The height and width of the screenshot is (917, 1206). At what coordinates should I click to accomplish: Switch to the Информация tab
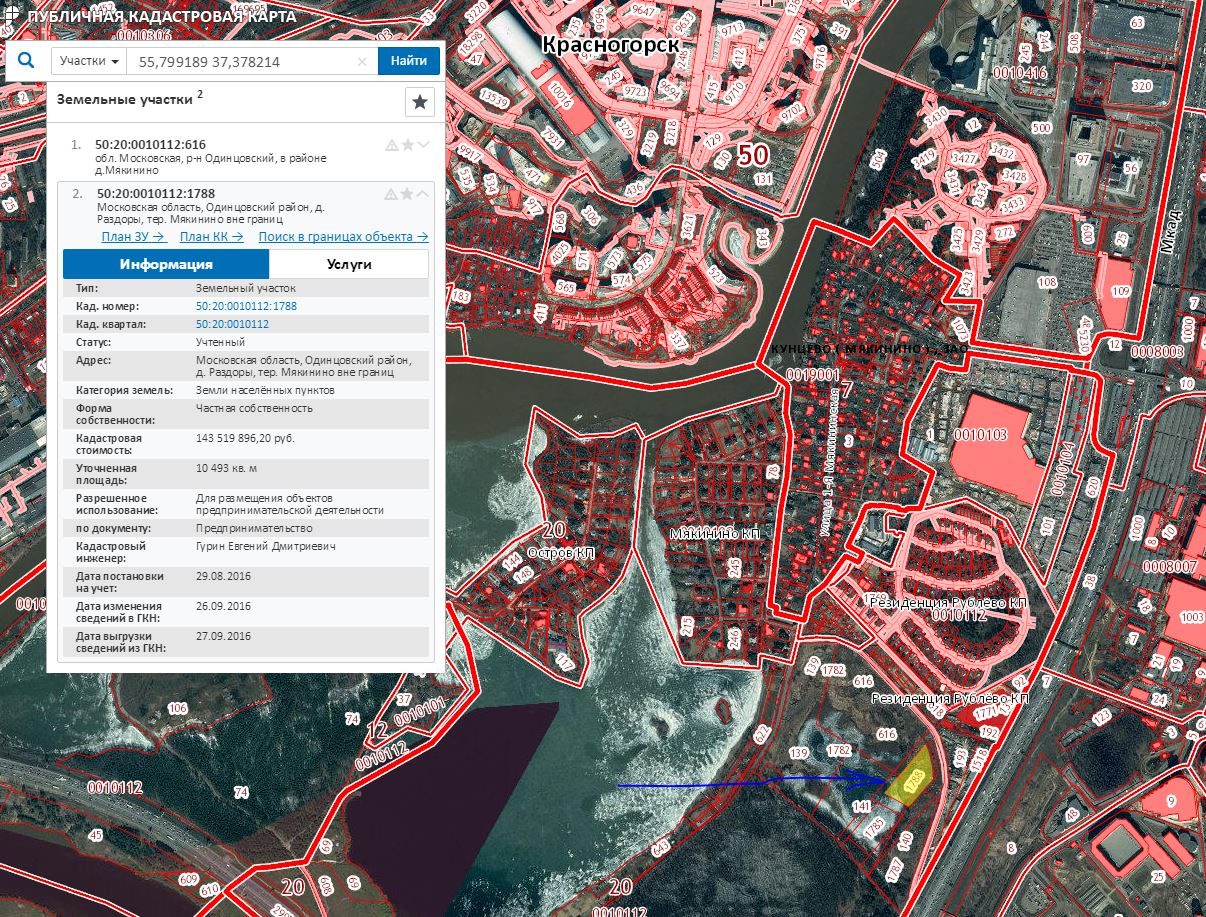point(166,264)
